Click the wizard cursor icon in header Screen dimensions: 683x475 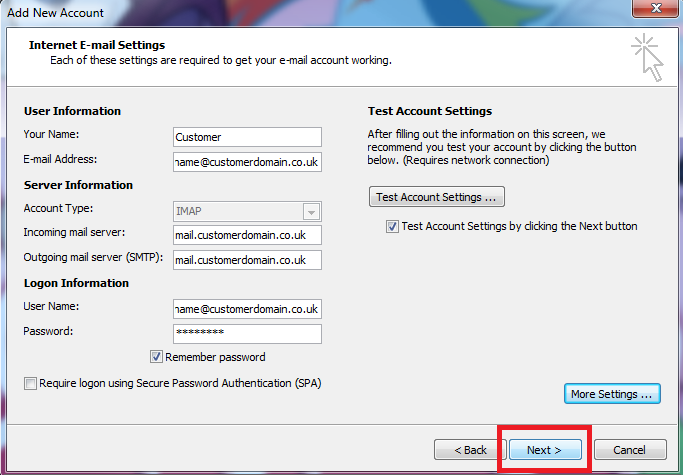646,57
